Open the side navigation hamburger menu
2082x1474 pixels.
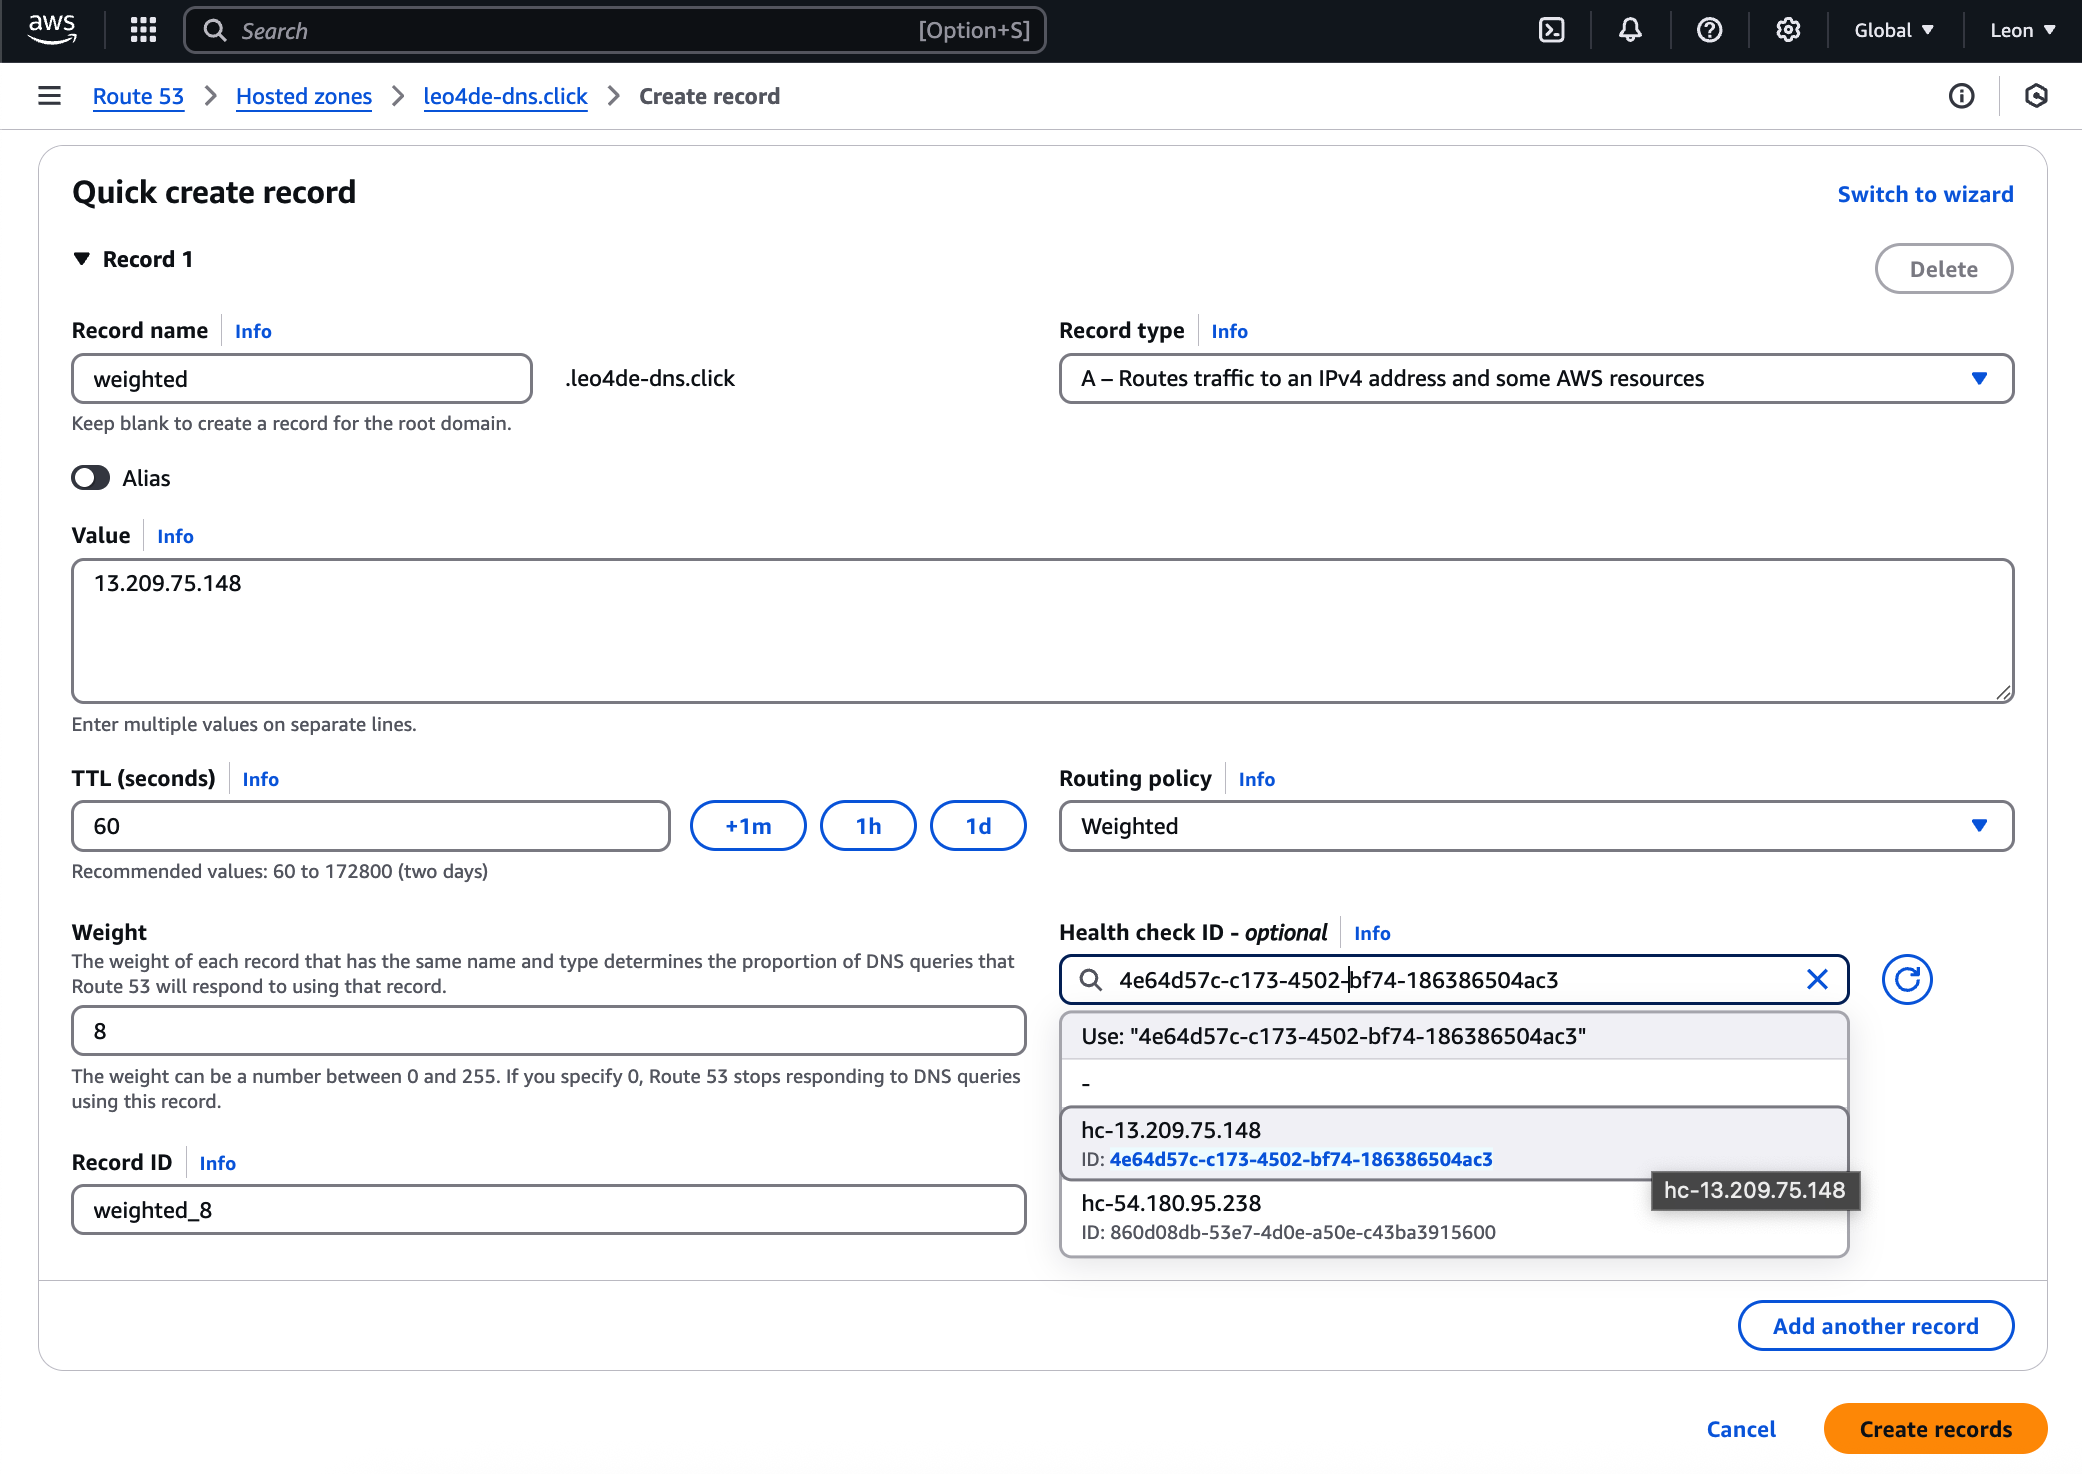[x=49, y=96]
